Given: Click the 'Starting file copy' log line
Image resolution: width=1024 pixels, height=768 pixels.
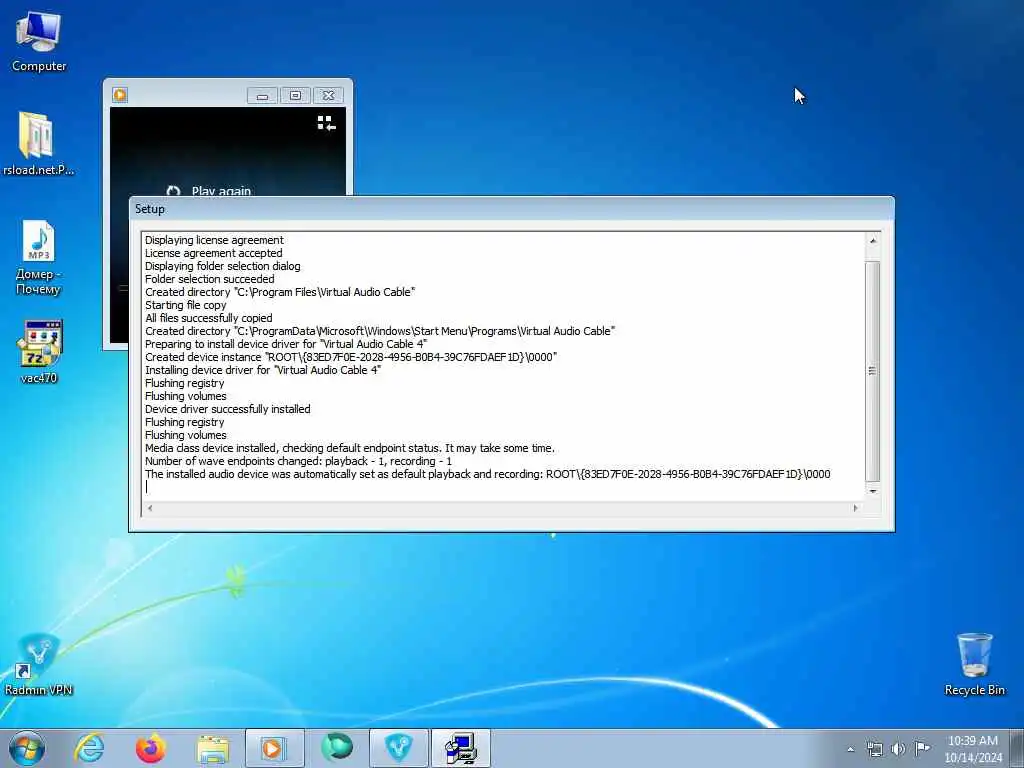Looking at the screenshot, I should [185, 305].
